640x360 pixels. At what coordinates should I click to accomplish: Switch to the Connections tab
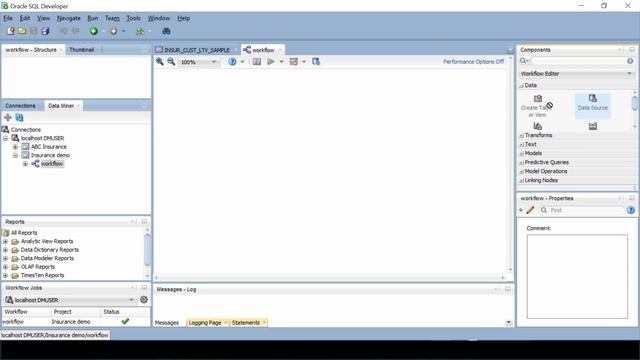20,106
